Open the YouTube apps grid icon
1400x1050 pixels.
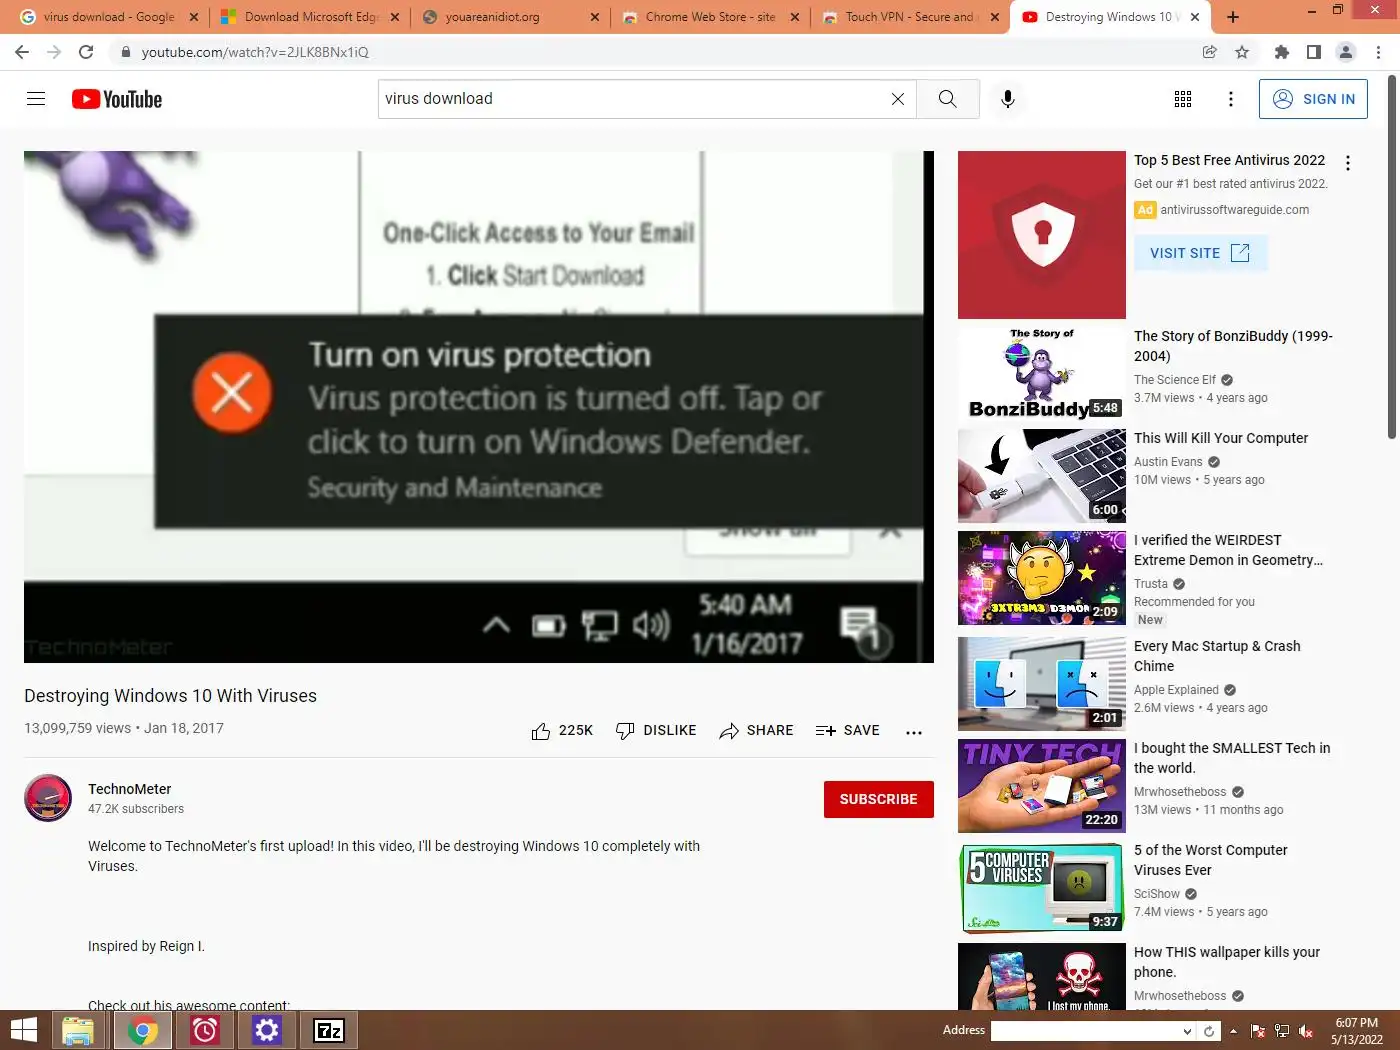click(x=1183, y=99)
